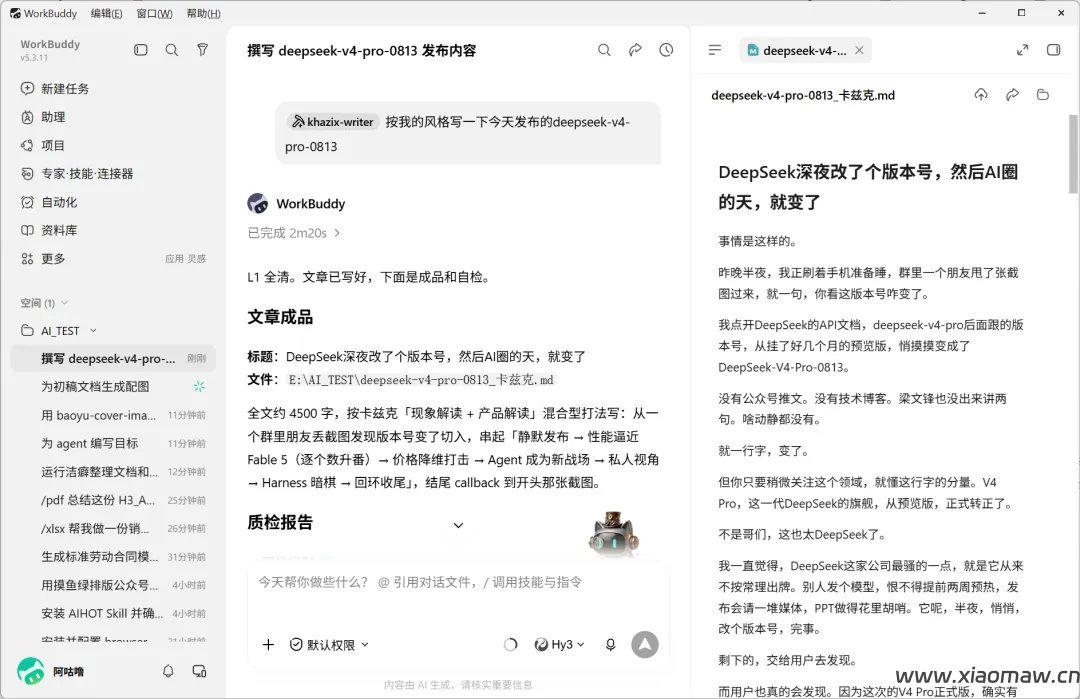Open the conversation history clock icon
This screenshot has height=699, width=1080.
(666, 50)
